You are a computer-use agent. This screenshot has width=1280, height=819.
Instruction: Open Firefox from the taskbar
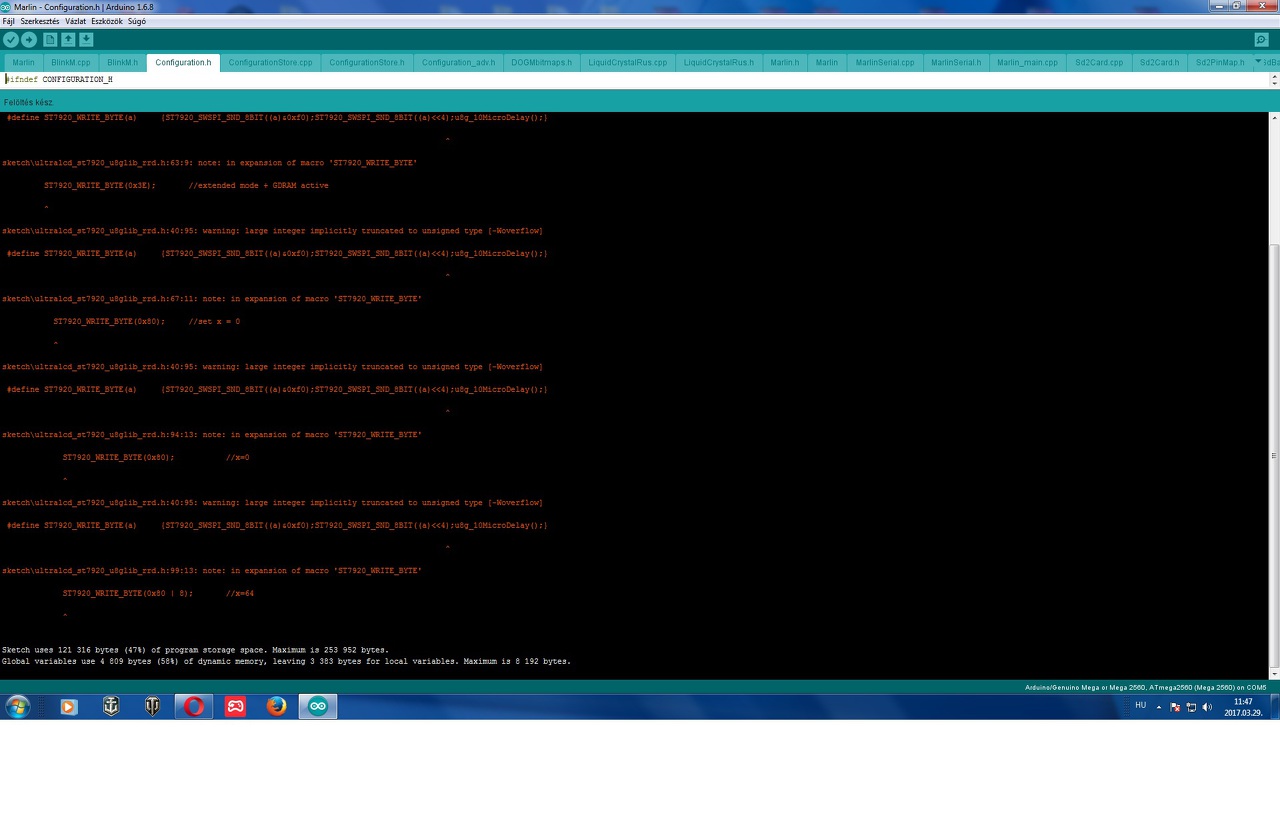277,707
